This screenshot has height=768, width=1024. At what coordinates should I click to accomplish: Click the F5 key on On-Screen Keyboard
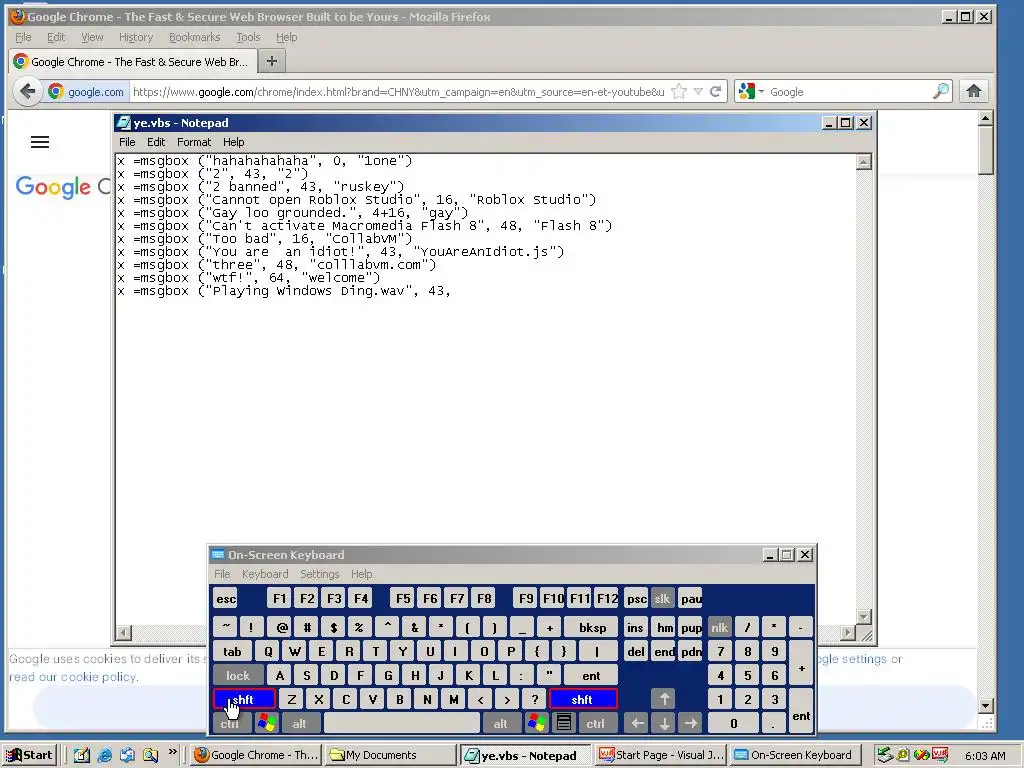pyautogui.click(x=403, y=599)
